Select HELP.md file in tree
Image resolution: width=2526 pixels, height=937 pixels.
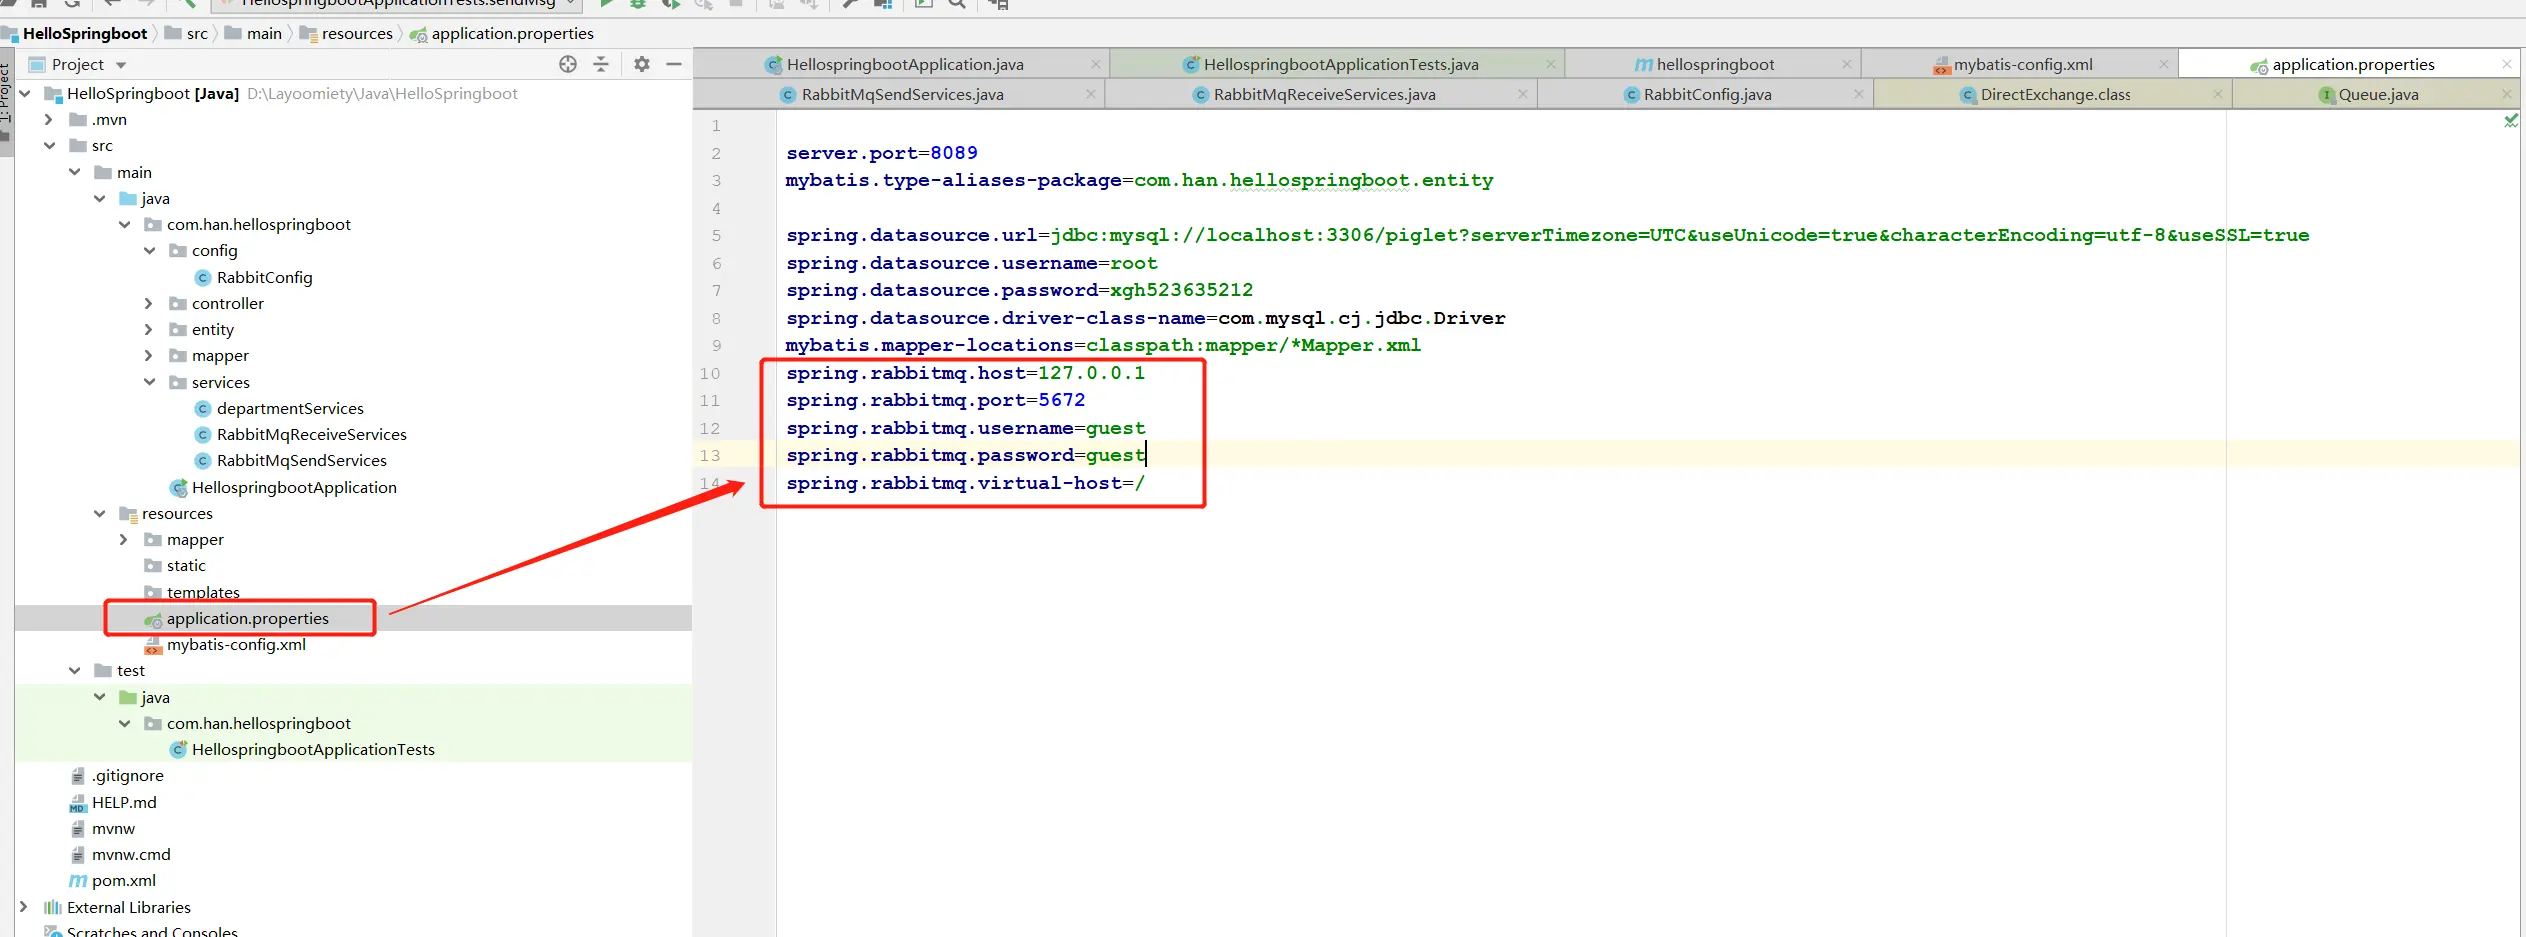point(124,802)
